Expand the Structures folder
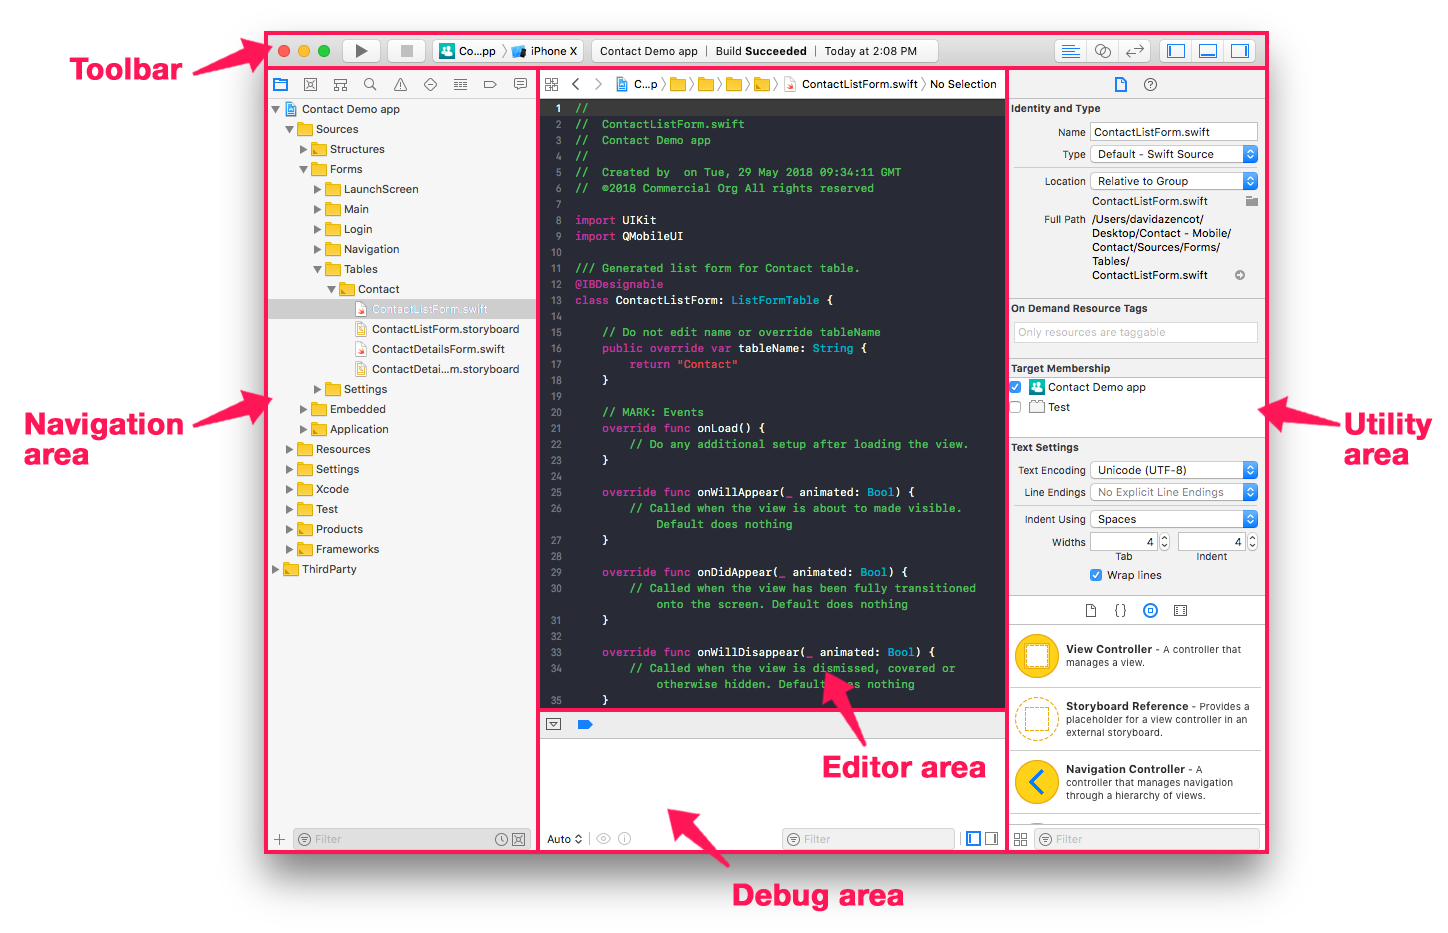 click(304, 149)
